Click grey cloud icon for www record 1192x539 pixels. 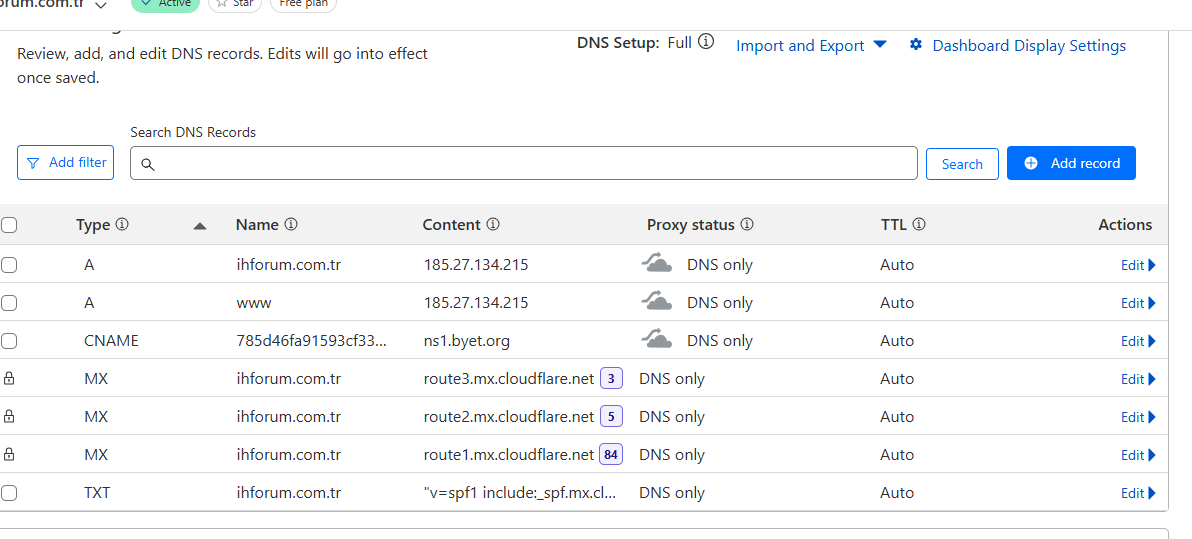(656, 302)
